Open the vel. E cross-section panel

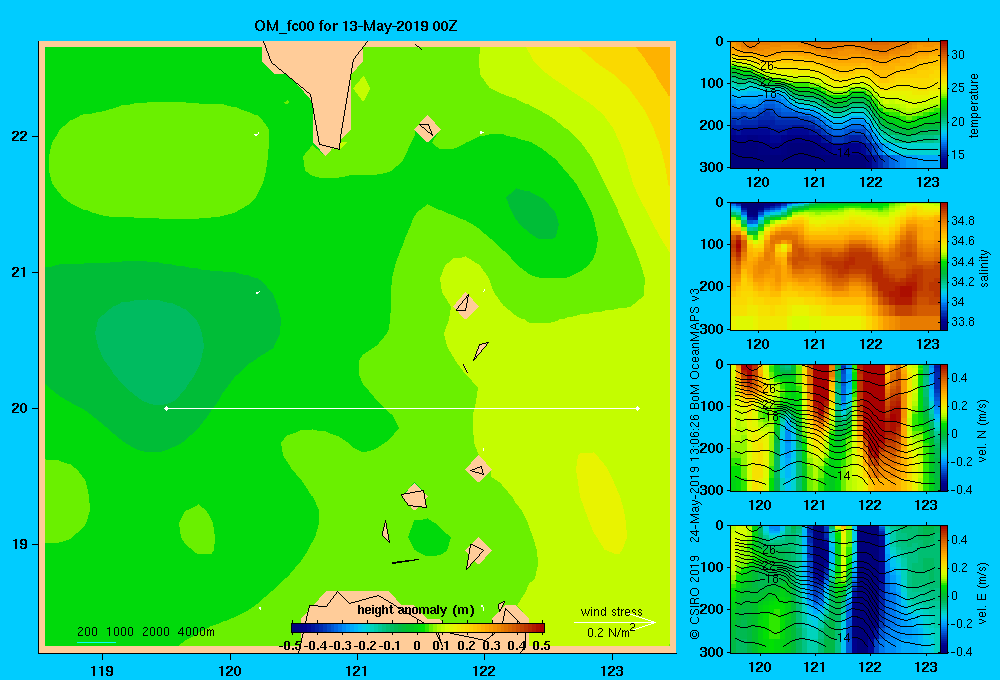(x=835, y=589)
